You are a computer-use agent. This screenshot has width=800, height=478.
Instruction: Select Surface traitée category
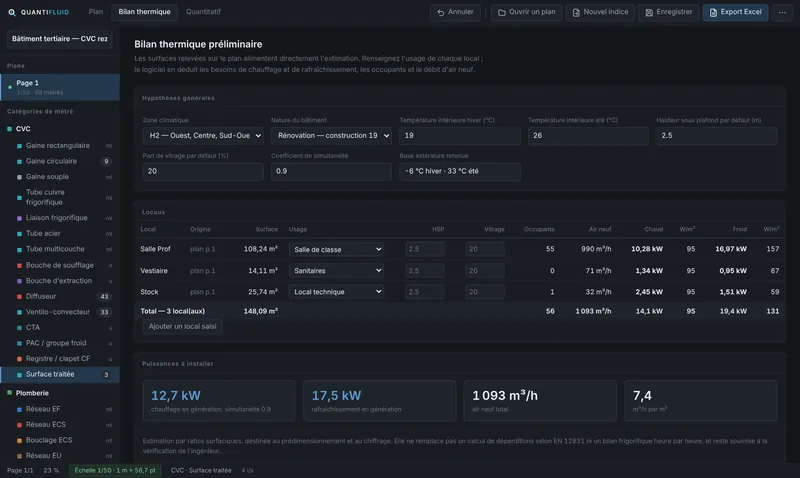point(60,374)
